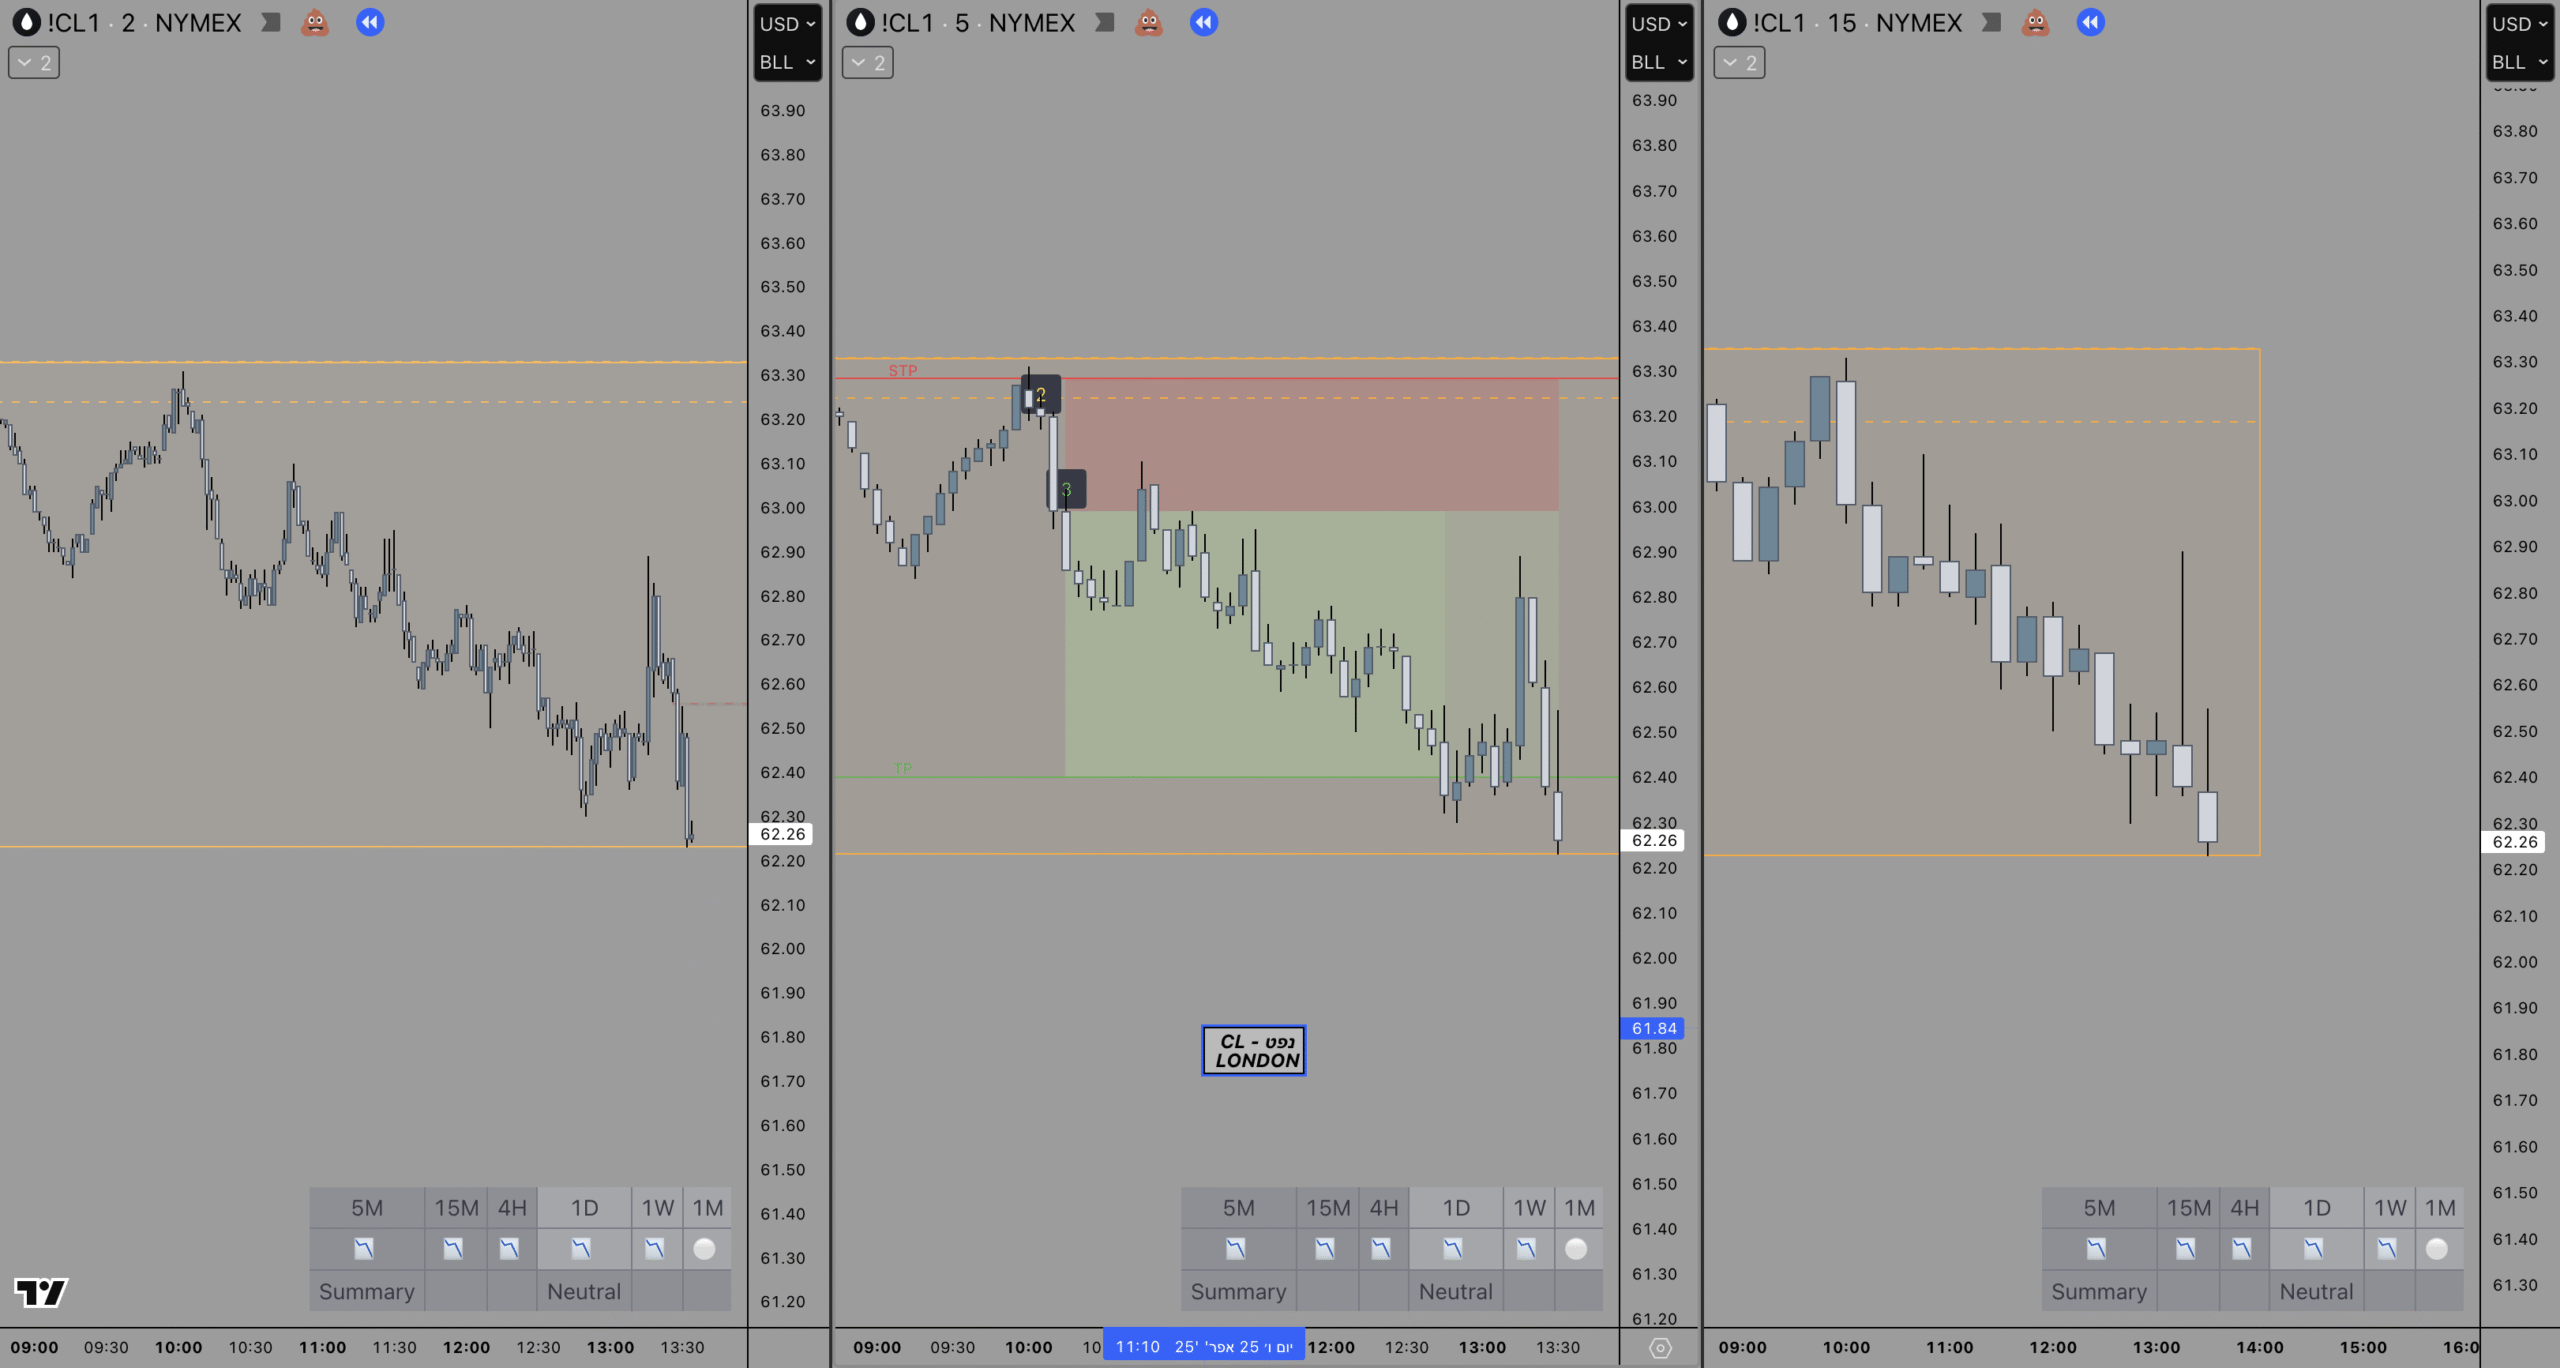Click the replay rewind icon in the 15-minute chart

(2090, 22)
